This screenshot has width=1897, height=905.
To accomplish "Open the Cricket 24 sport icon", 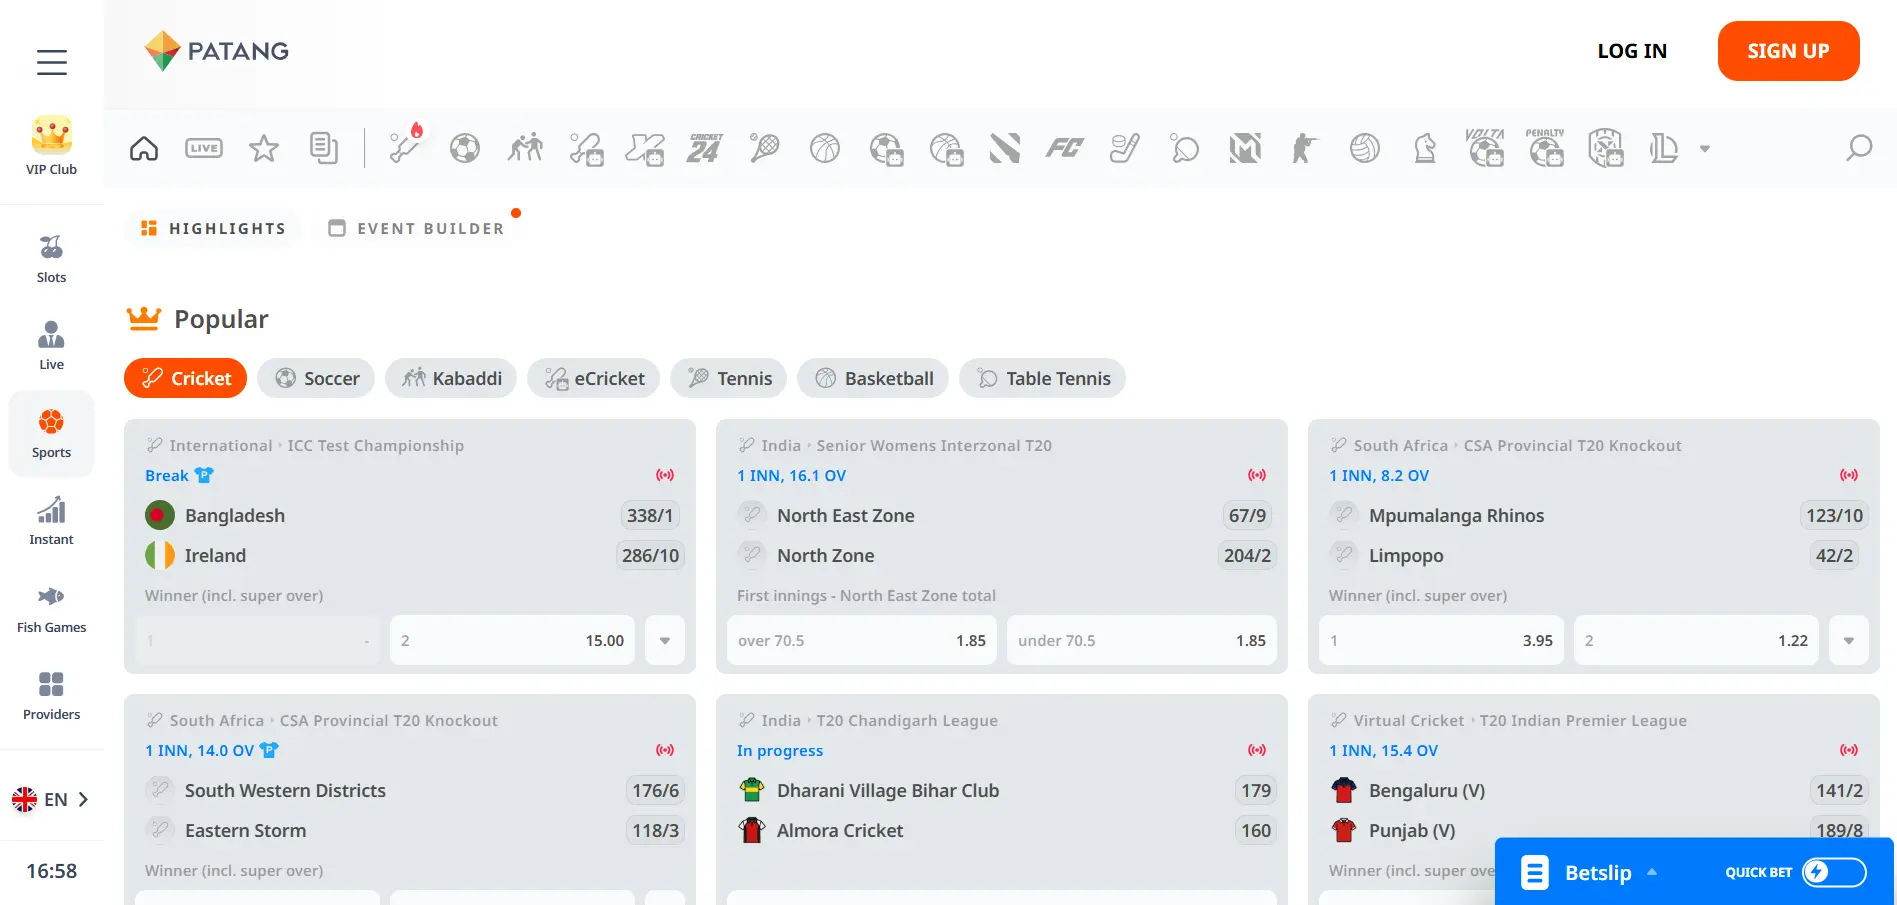I will pyautogui.click(x=704, y=148).
